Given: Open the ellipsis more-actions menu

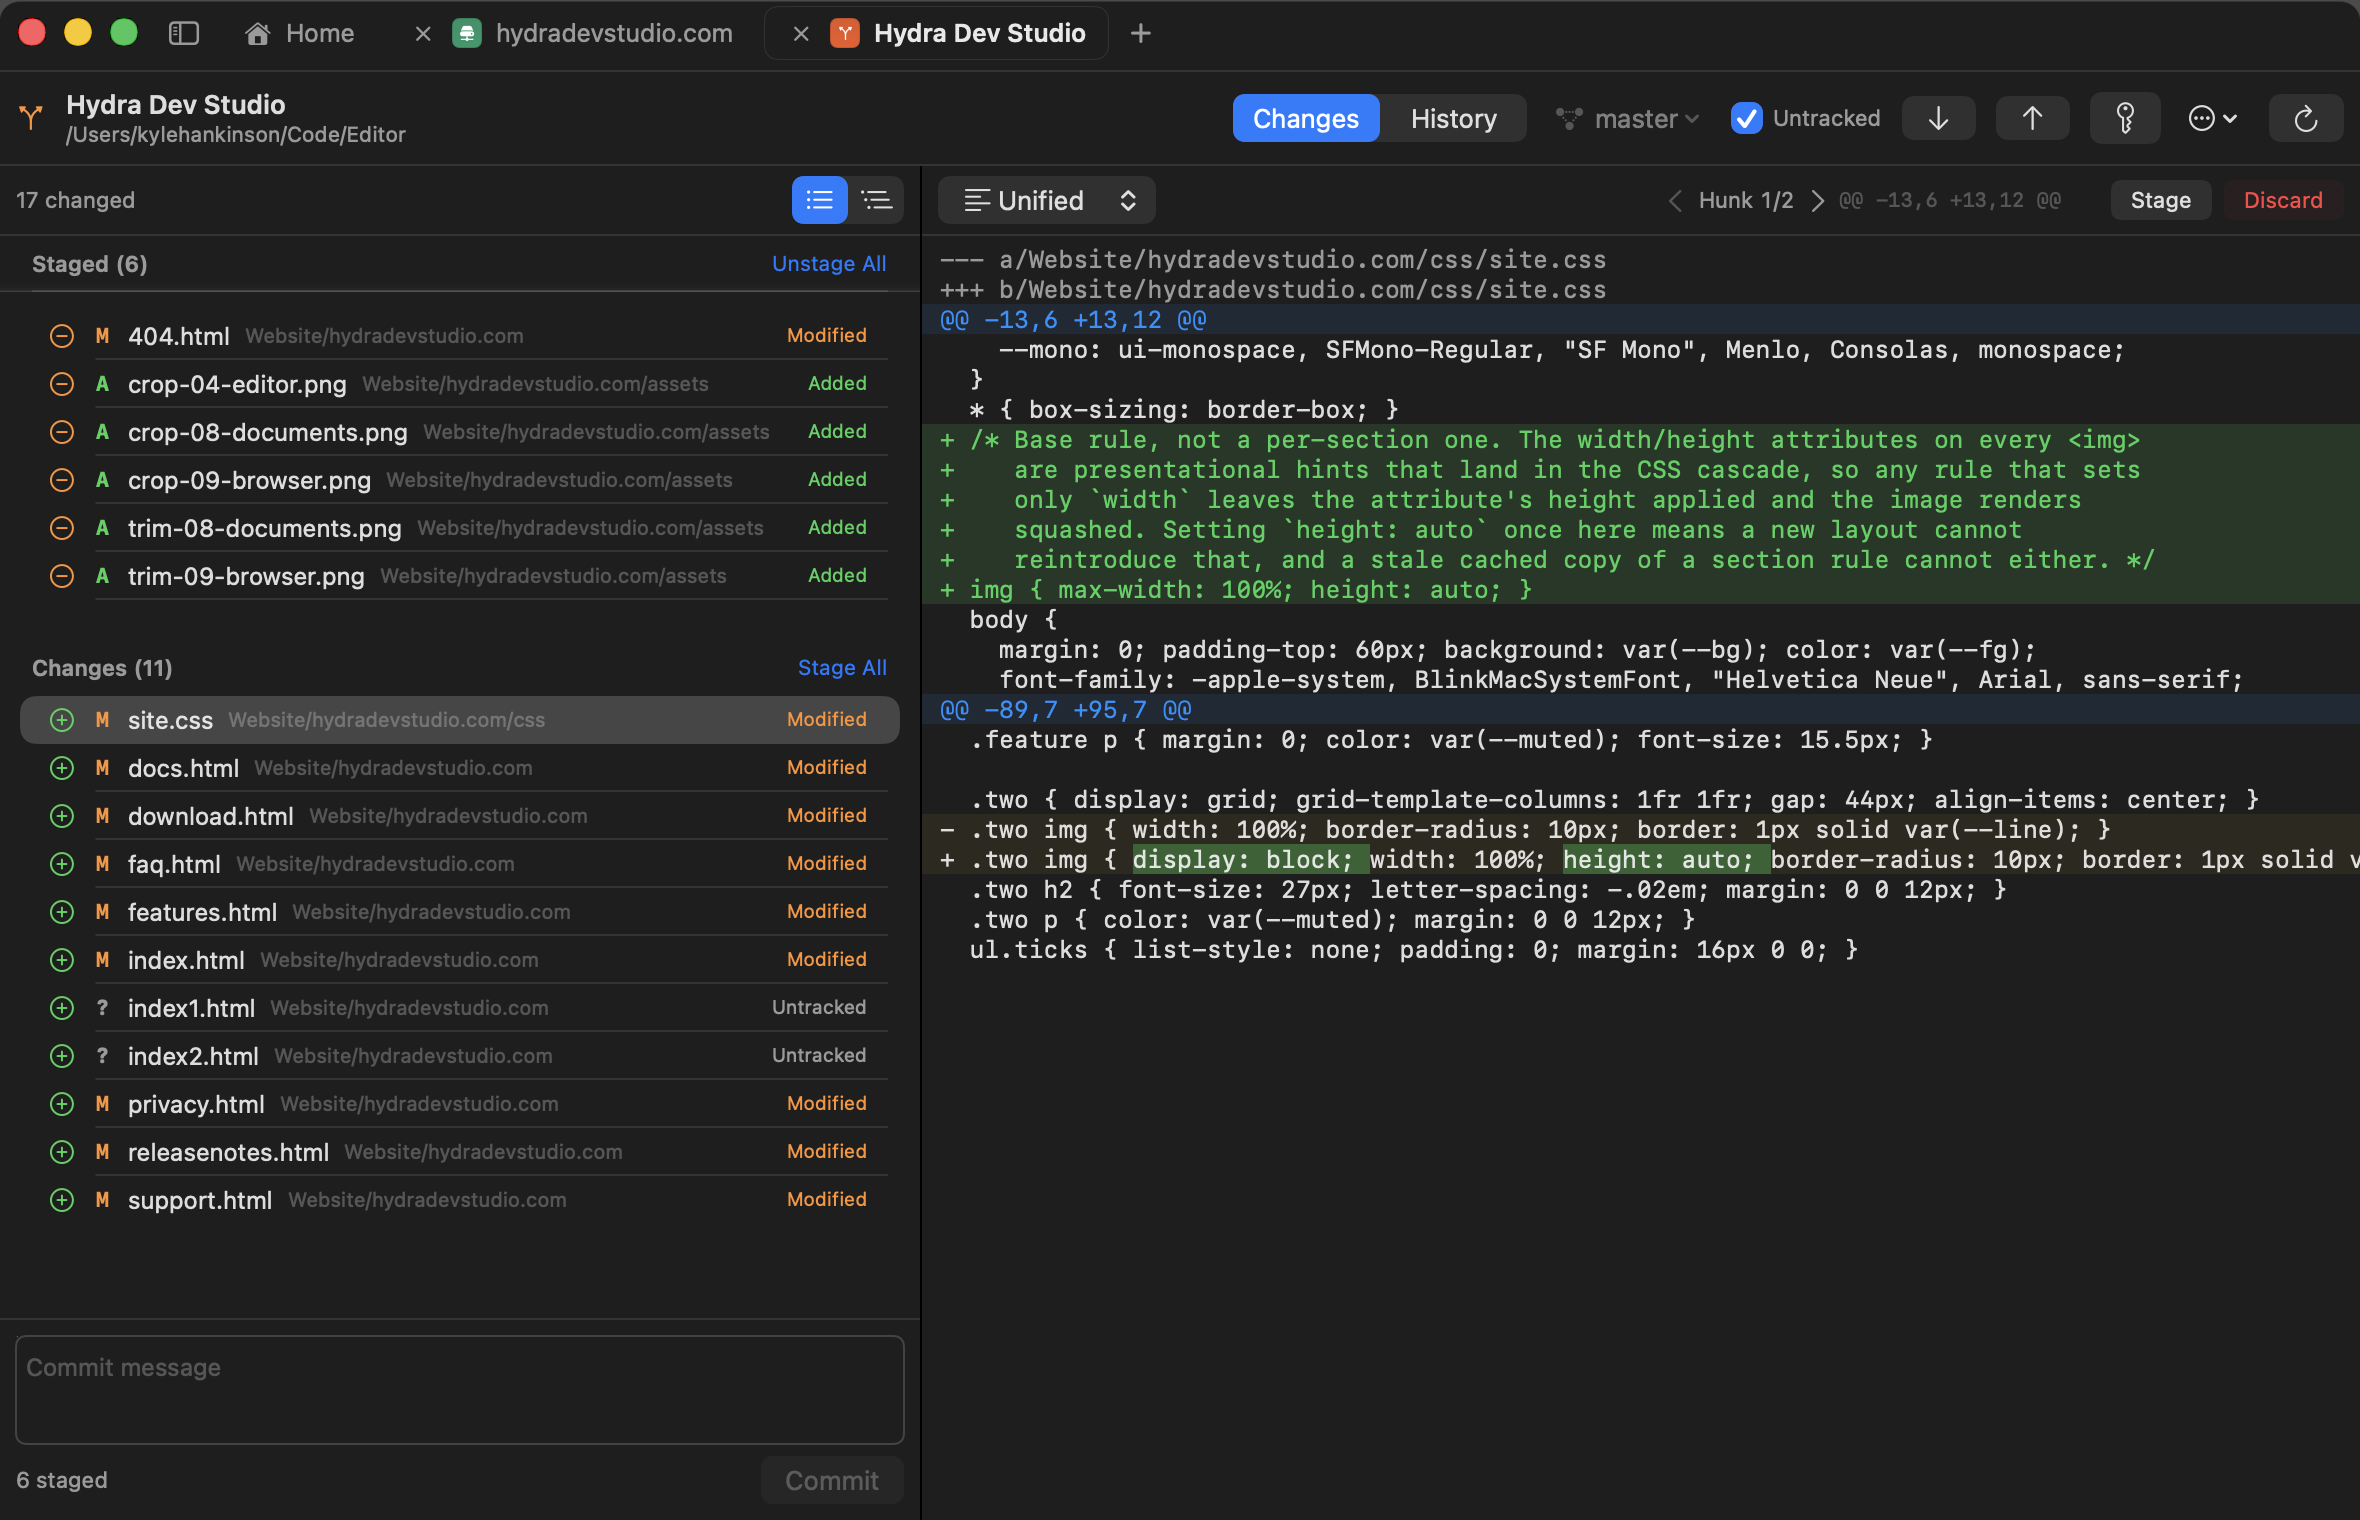Looking at the screenshot, I should tap(2213, 119).
